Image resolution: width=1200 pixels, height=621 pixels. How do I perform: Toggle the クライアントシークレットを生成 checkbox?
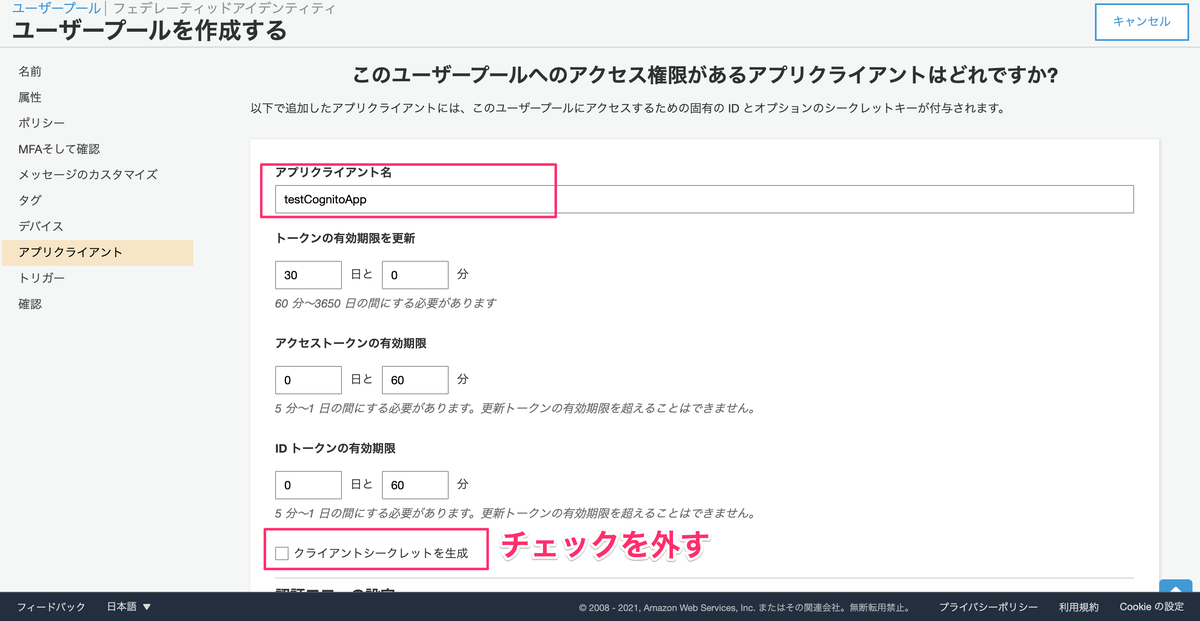282,553
